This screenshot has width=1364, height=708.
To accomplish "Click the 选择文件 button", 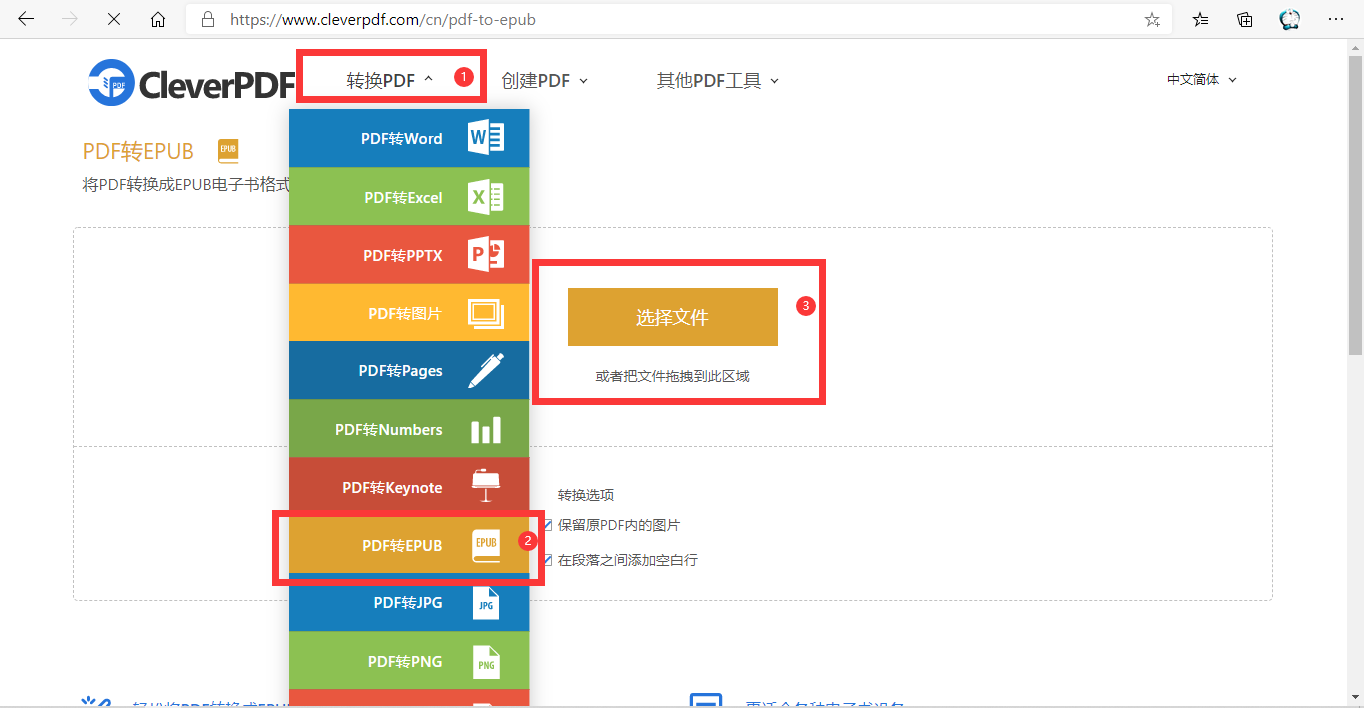I will tap(673, 317).
